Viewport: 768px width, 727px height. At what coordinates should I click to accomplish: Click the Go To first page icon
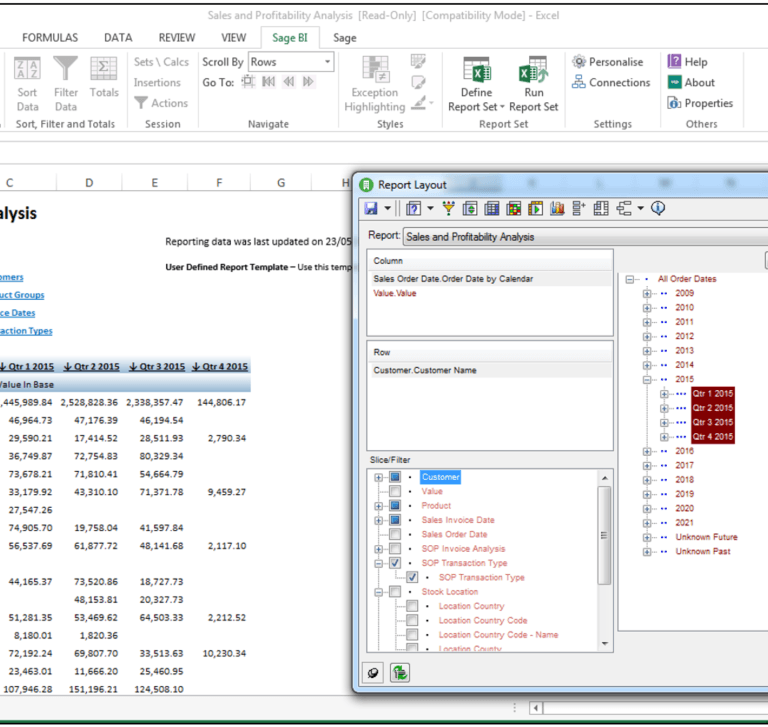click(x=268, y=82)
